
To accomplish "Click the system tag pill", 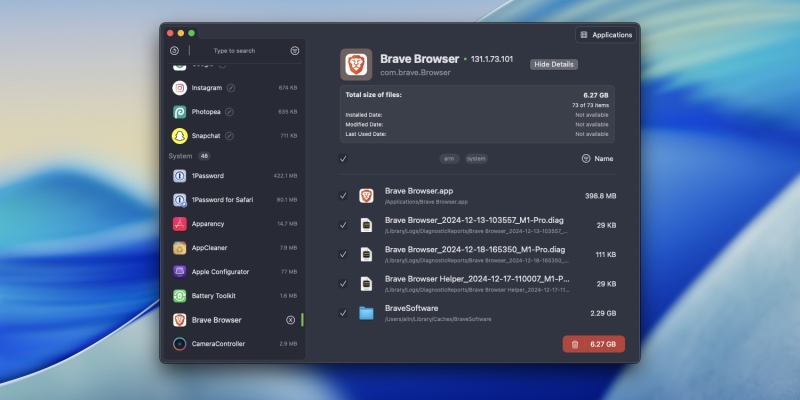I will (x=476, y=159).
